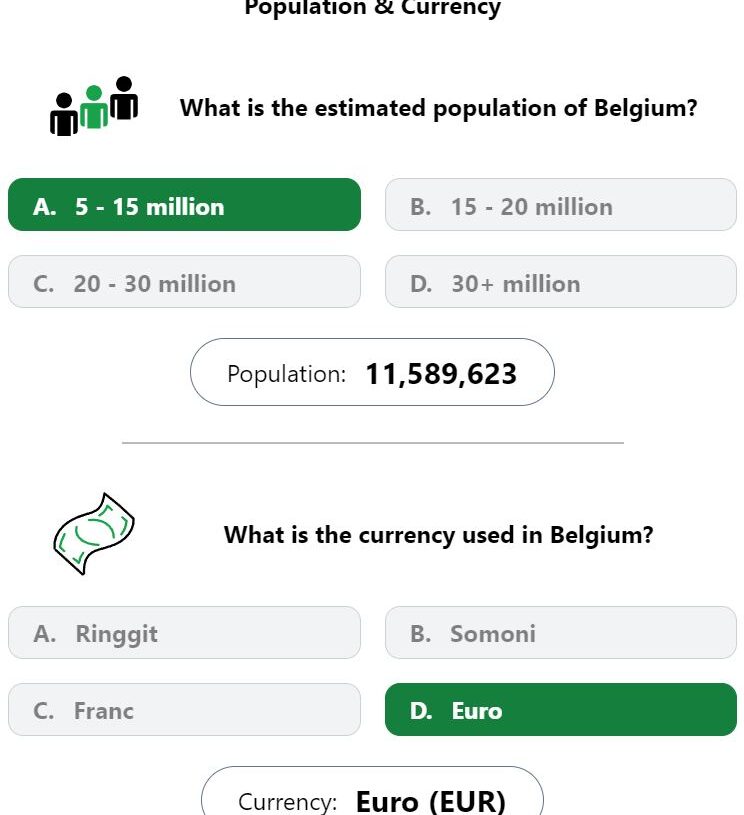Click the 11,589,623 population number
The image size is (744, 815).
click(x=441, y=374)
